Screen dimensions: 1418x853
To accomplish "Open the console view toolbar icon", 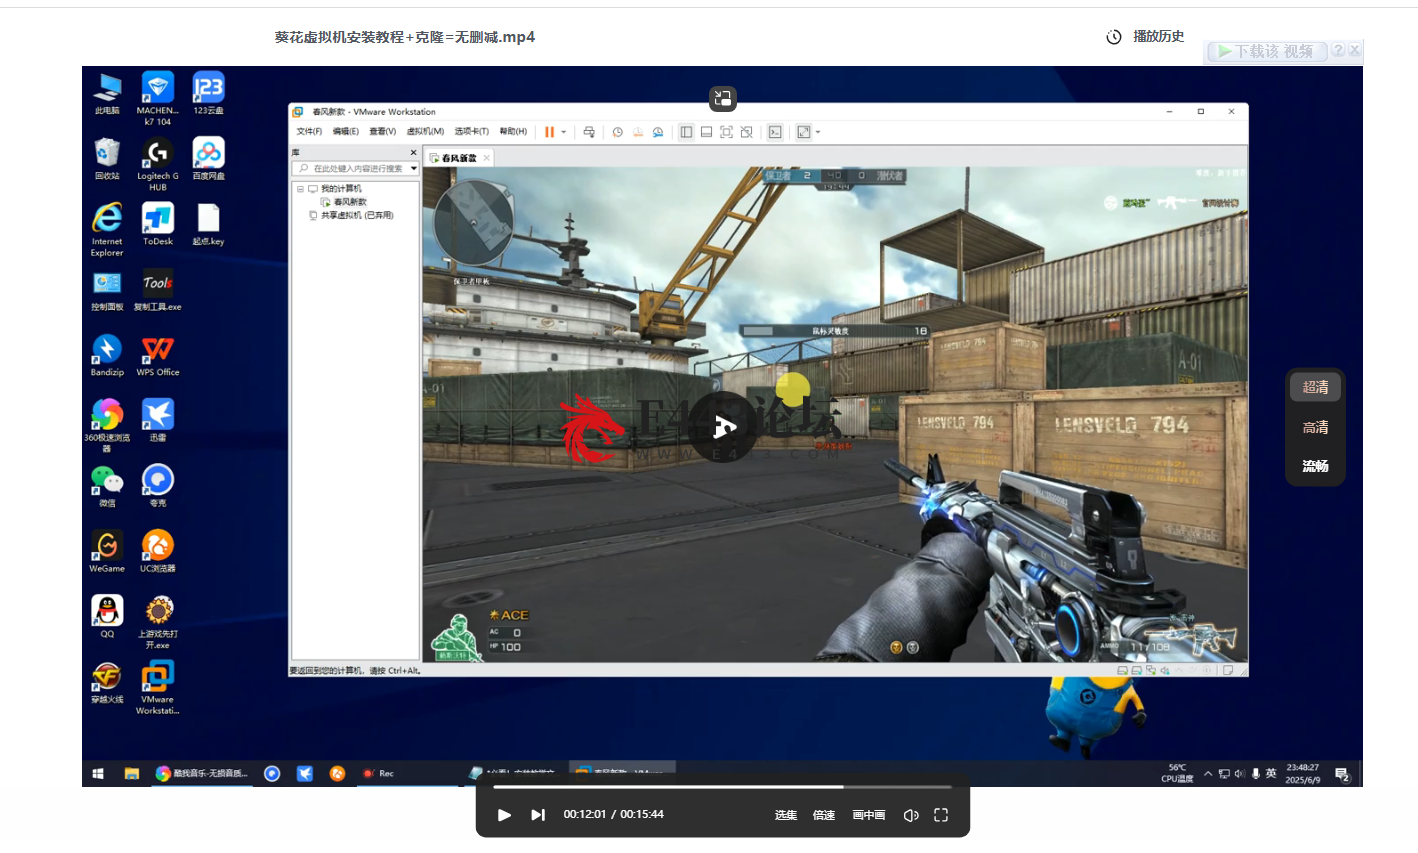I will (775, 132).
